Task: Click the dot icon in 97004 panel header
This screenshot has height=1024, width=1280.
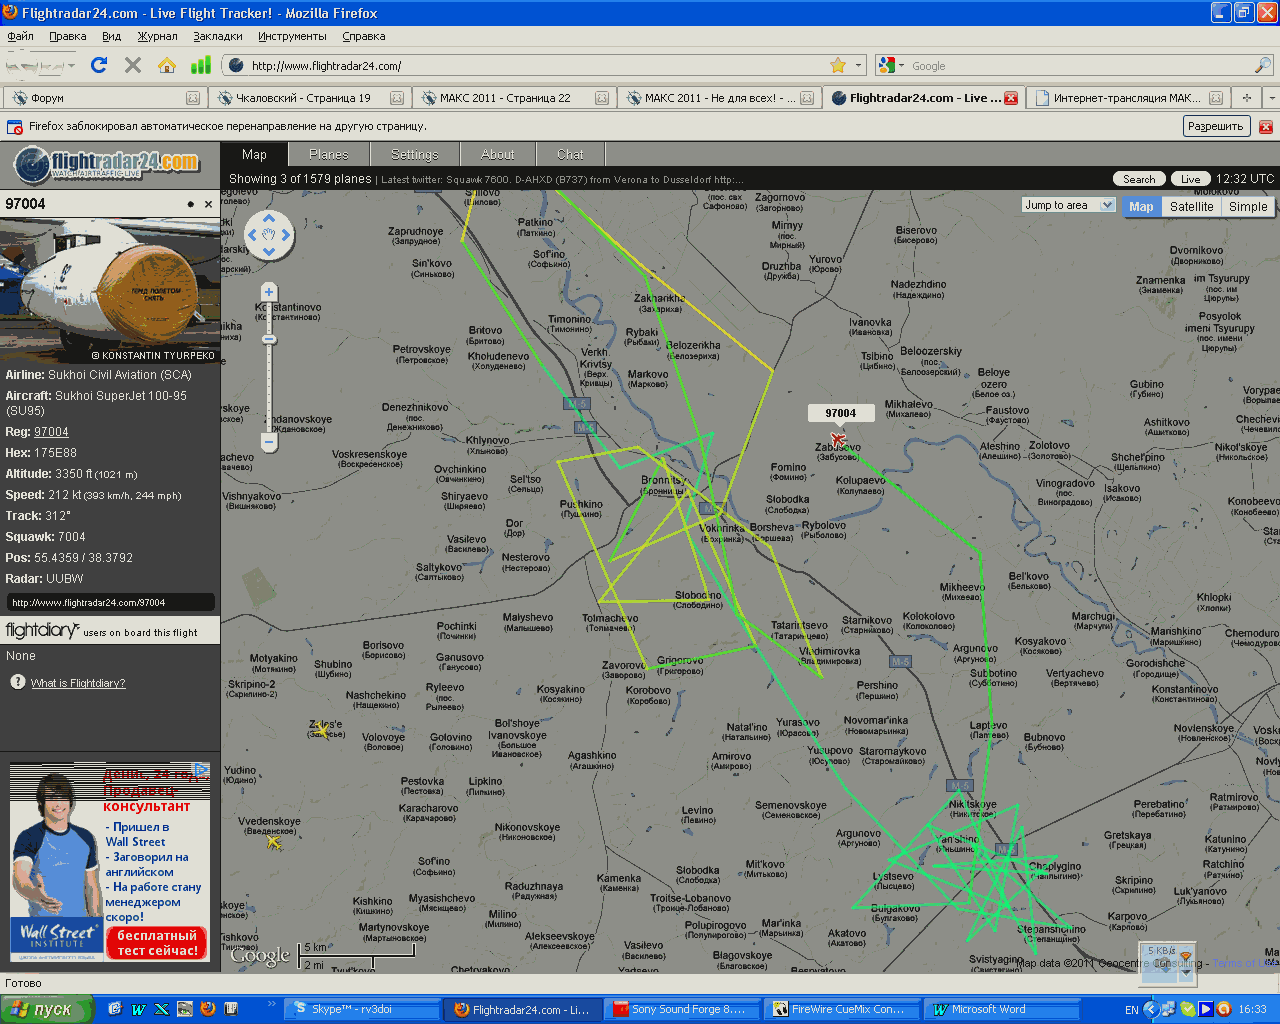Action: click(x=190, y=204)
